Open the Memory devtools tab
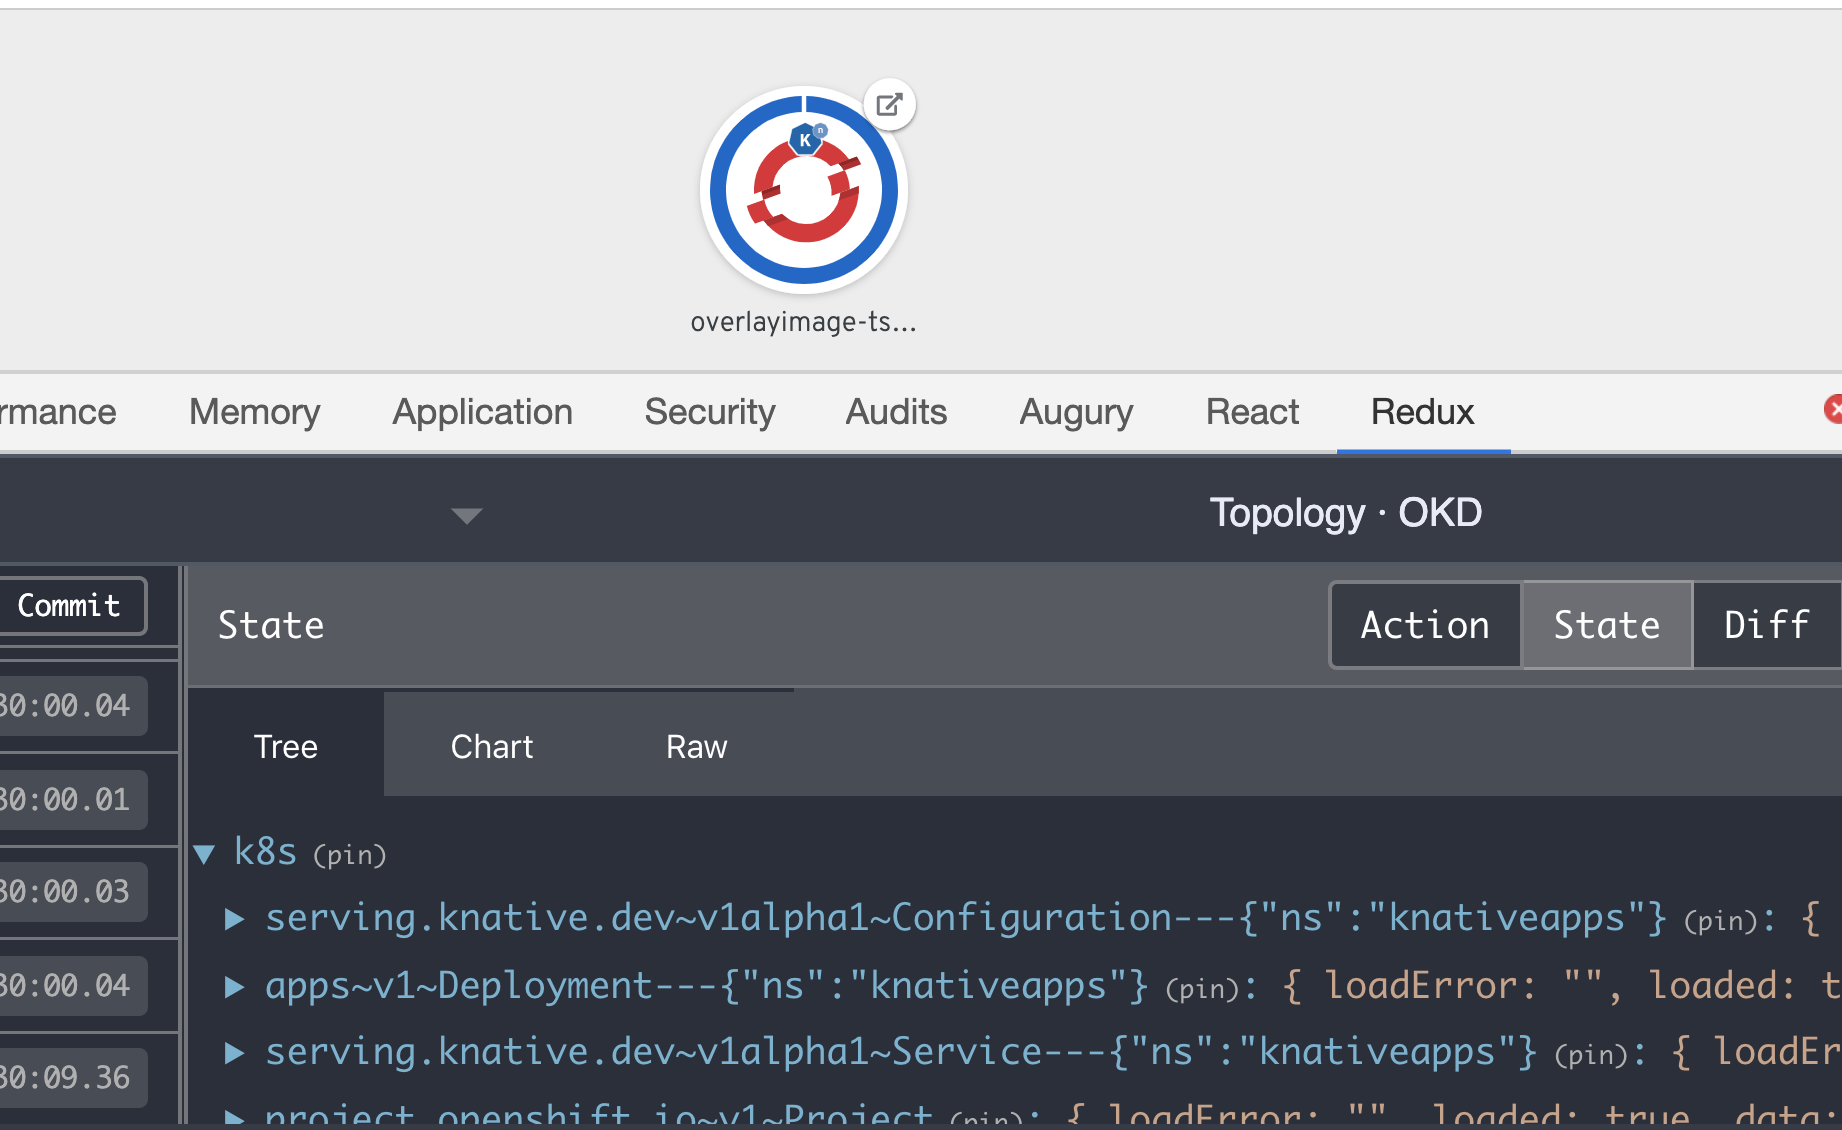The width and height of the screenshot is (1842, 1130). pyautogui.click(x=254, y=412)
